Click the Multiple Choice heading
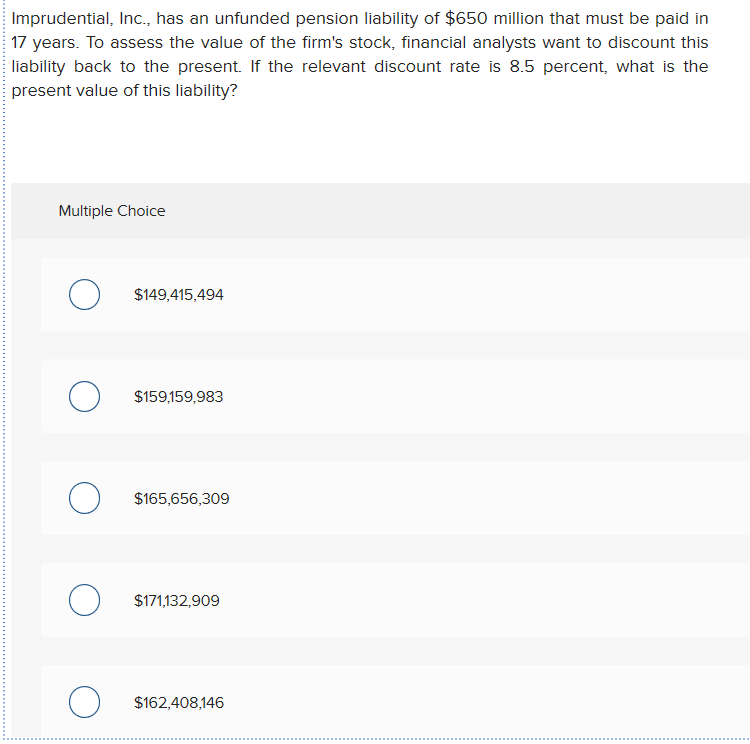Image resolution: width=750 pixels, height=744 pixels. point(112,211)
